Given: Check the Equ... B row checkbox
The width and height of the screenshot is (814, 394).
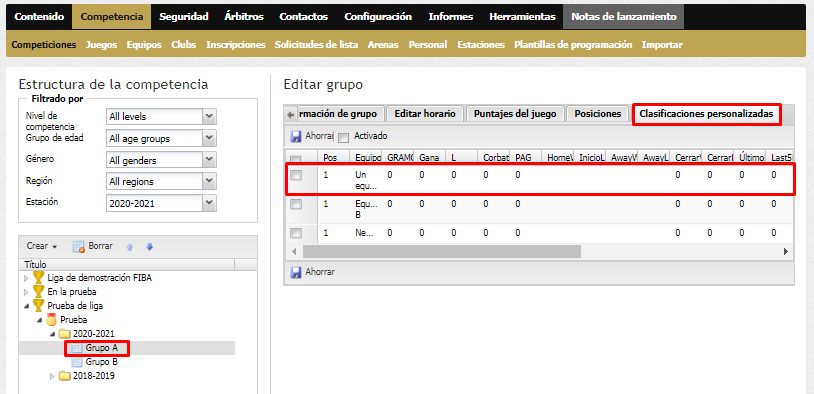Looking at the screenshot, I should click(296, 205).
